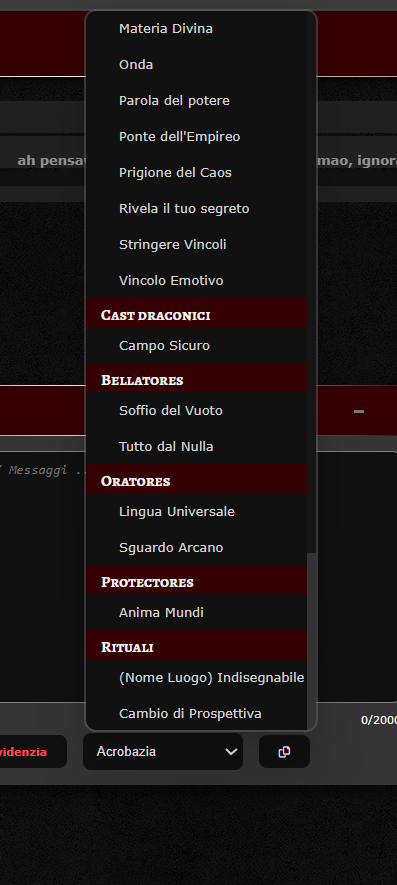
Task: Choose Onda option
Action: tap(197, 64)
